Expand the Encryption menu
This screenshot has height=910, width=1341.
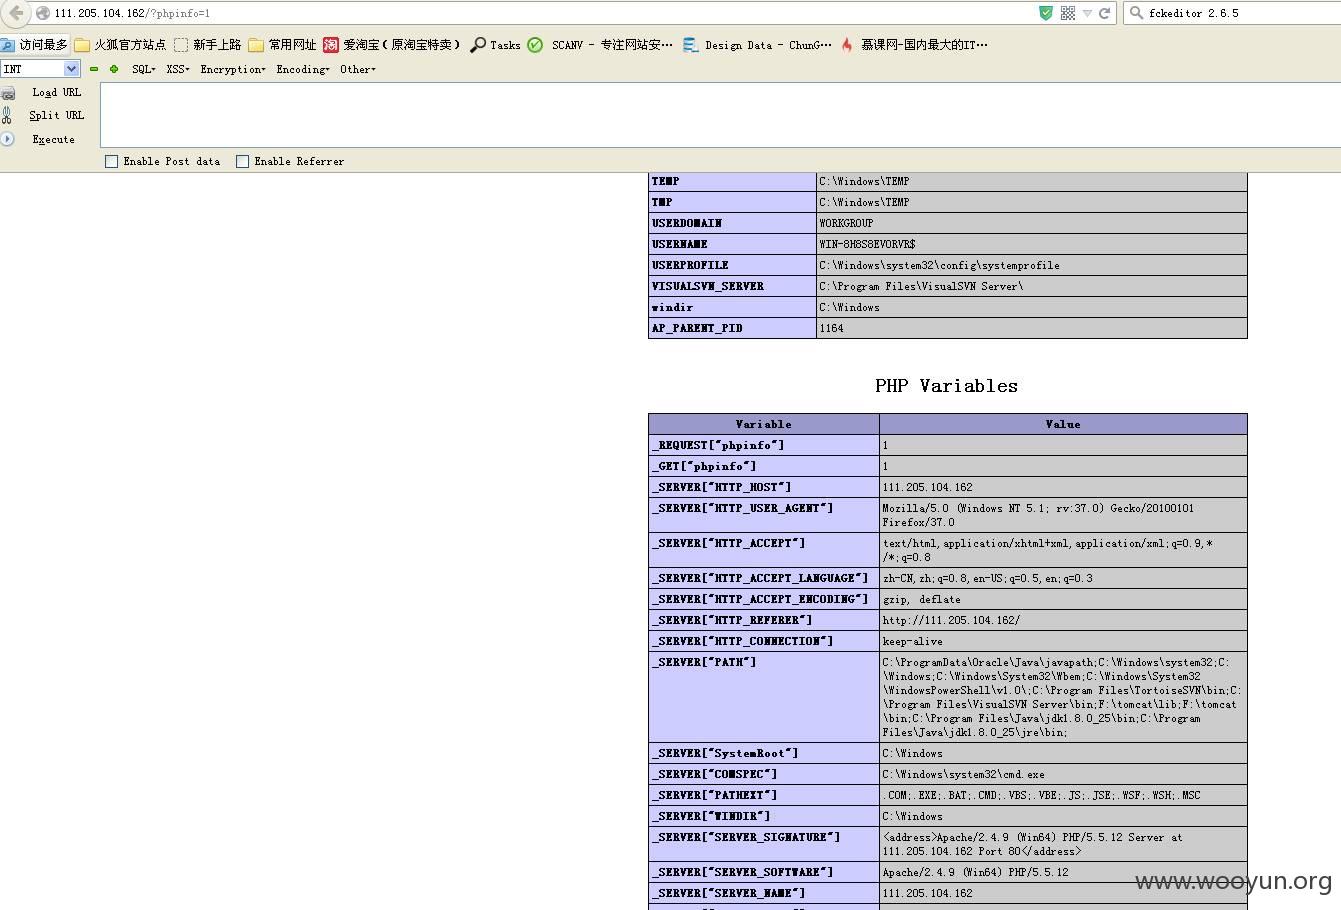pyautogui.click(x=233, y=69)
